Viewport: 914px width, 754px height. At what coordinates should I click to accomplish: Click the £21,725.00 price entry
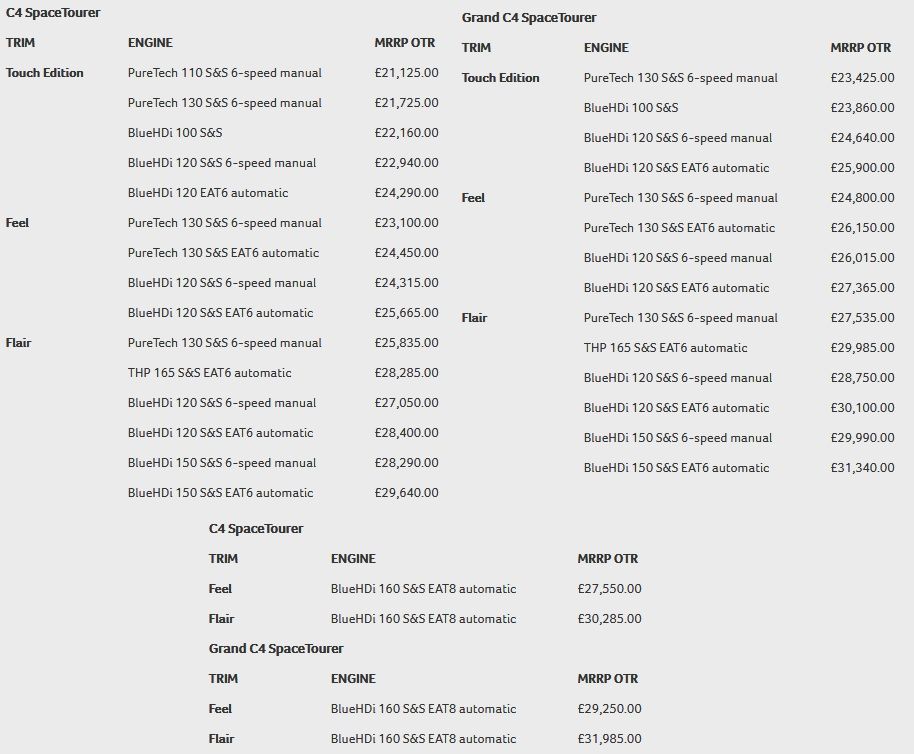(x=406, y=103)
